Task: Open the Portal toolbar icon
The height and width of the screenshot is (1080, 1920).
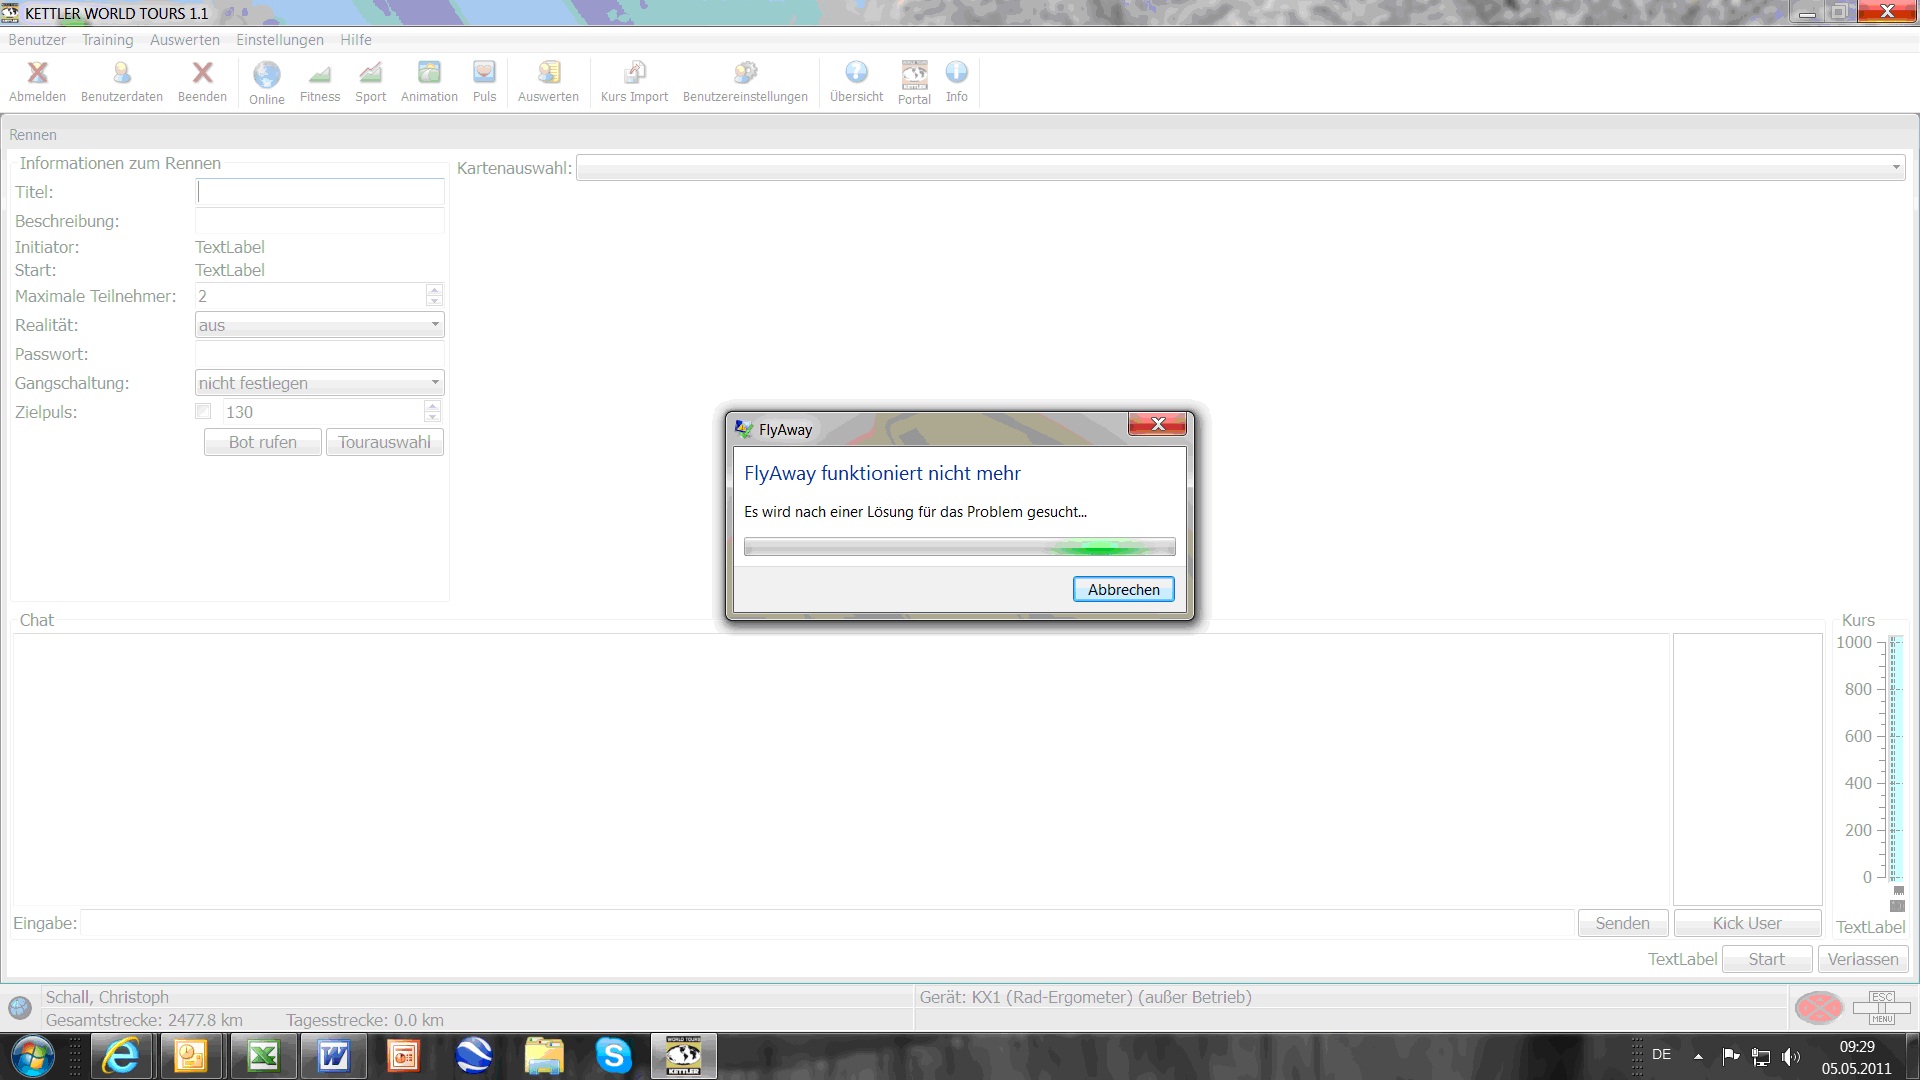Action: point(914,82)
